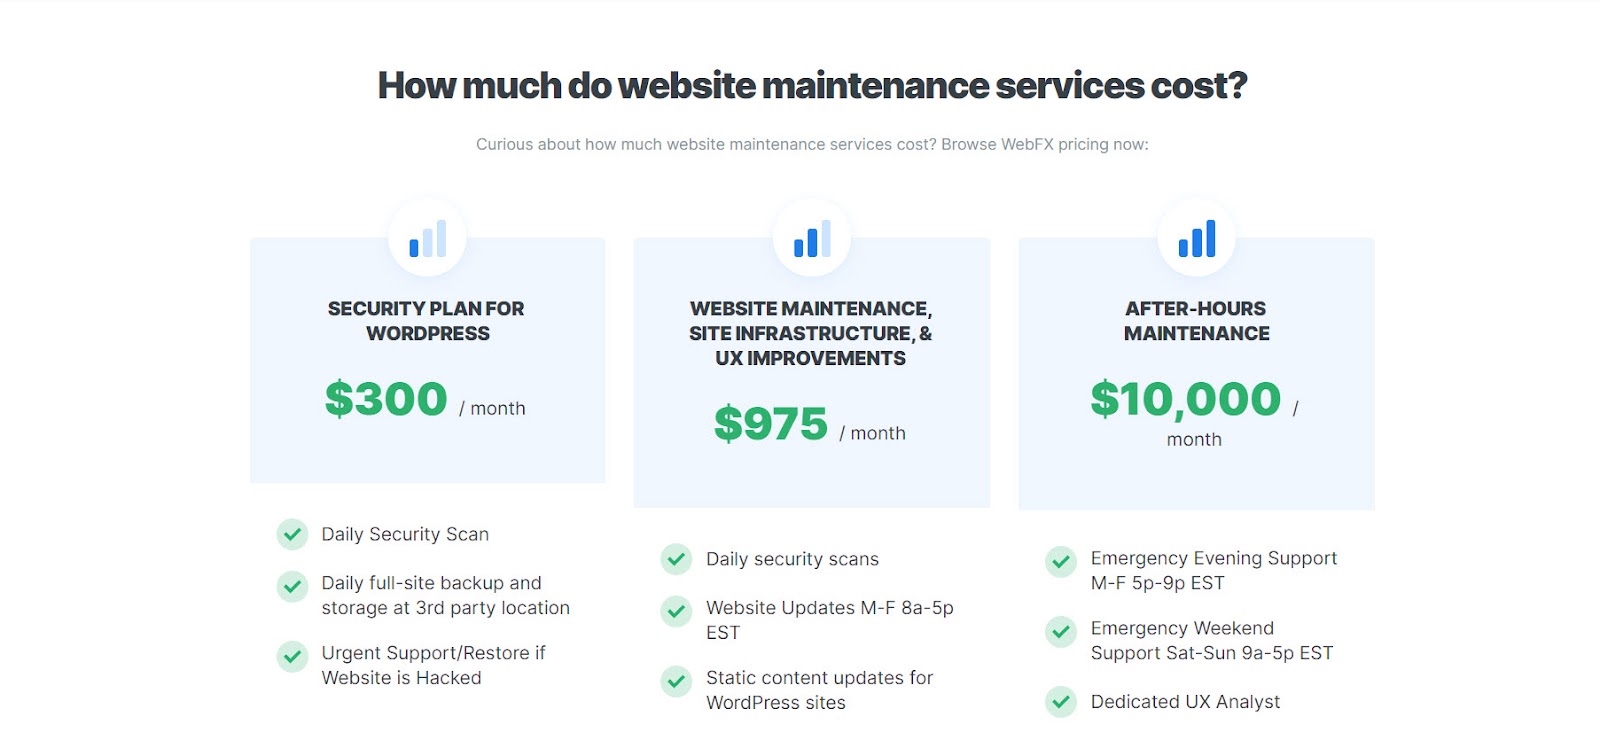Click the checkmark next to Emergency Evening Support
This screenshot has width=1600, height=748.
pyautogui.click(x=1061, y=561)
